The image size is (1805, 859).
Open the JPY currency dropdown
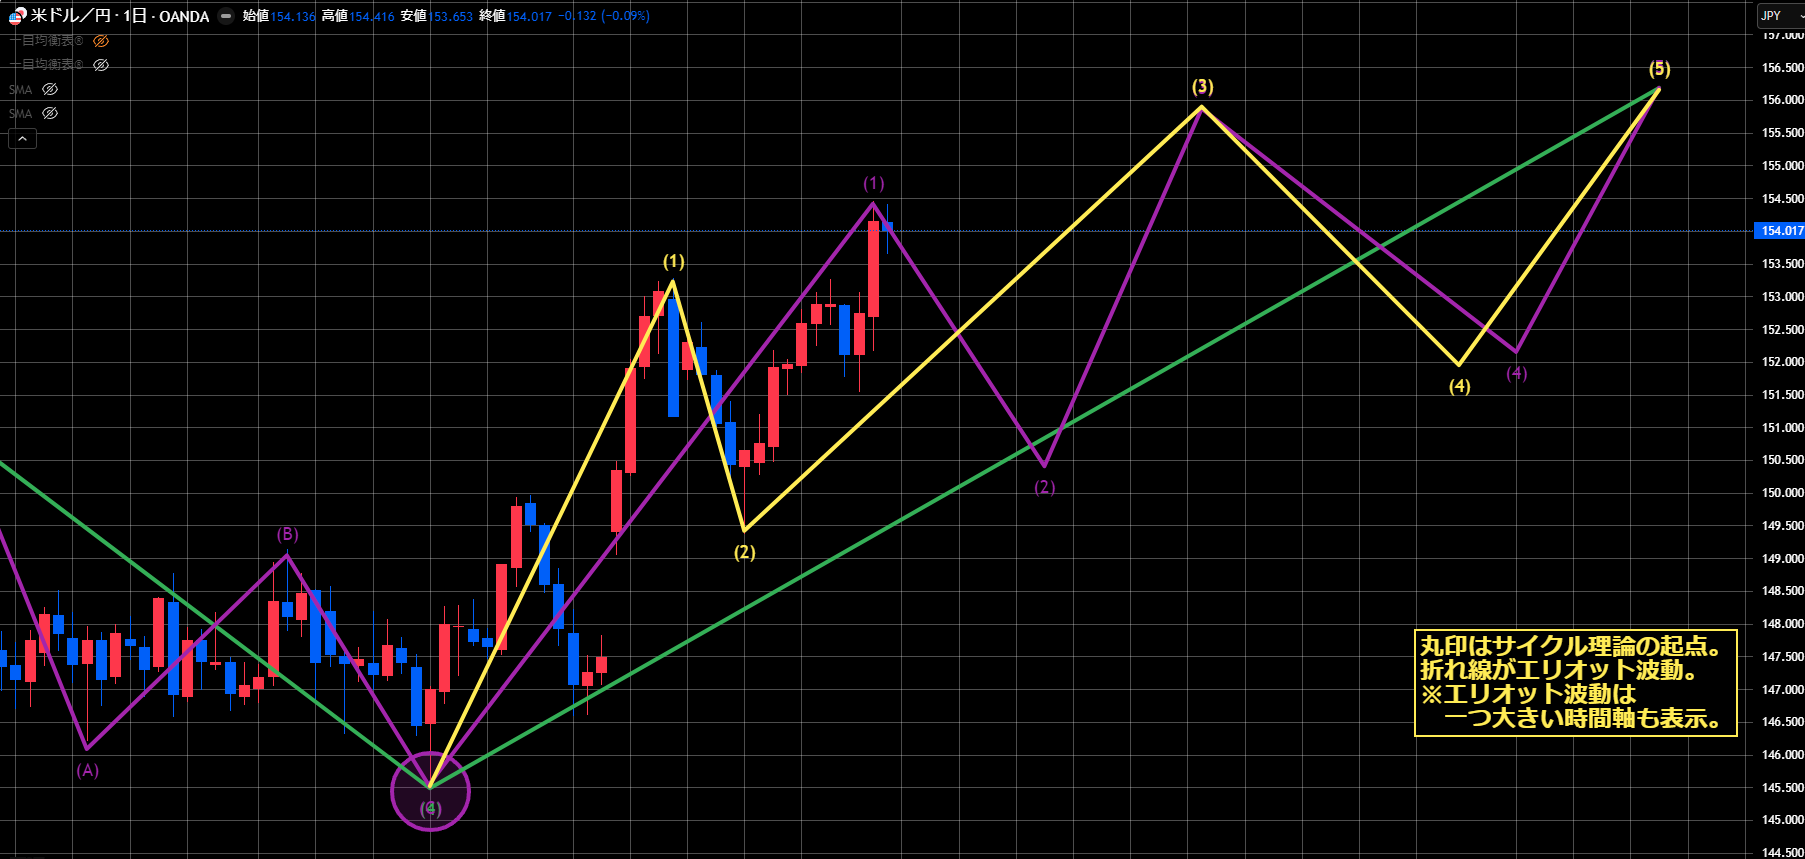[1780, 16]
